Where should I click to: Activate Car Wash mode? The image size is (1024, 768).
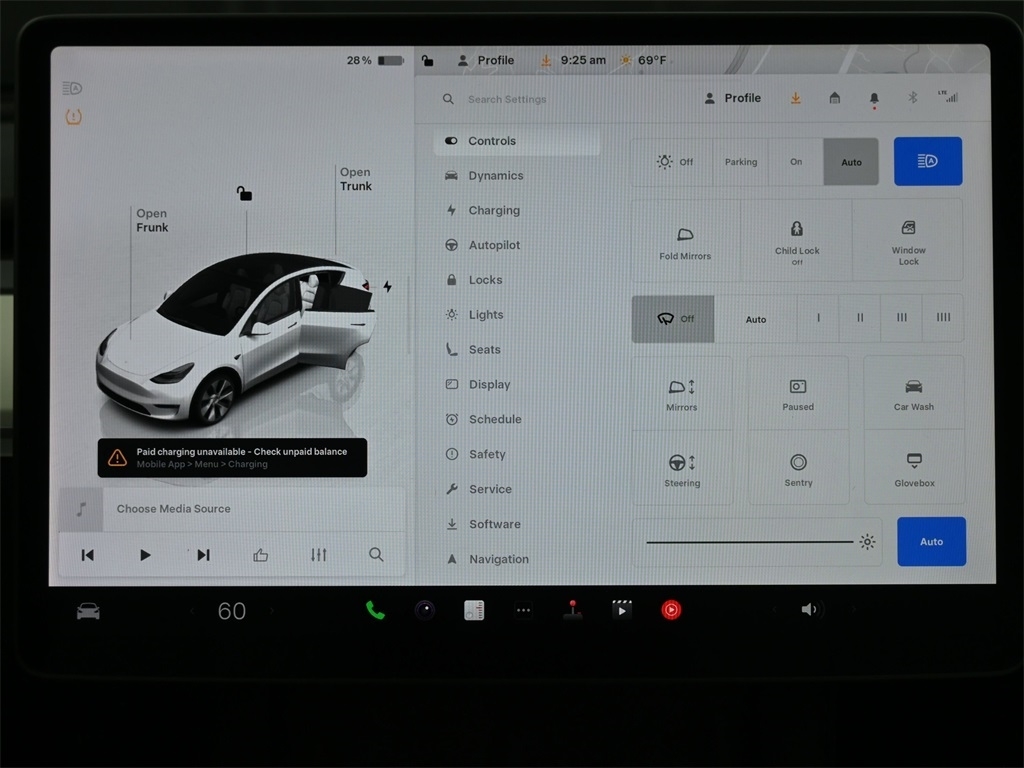[914, 393]
